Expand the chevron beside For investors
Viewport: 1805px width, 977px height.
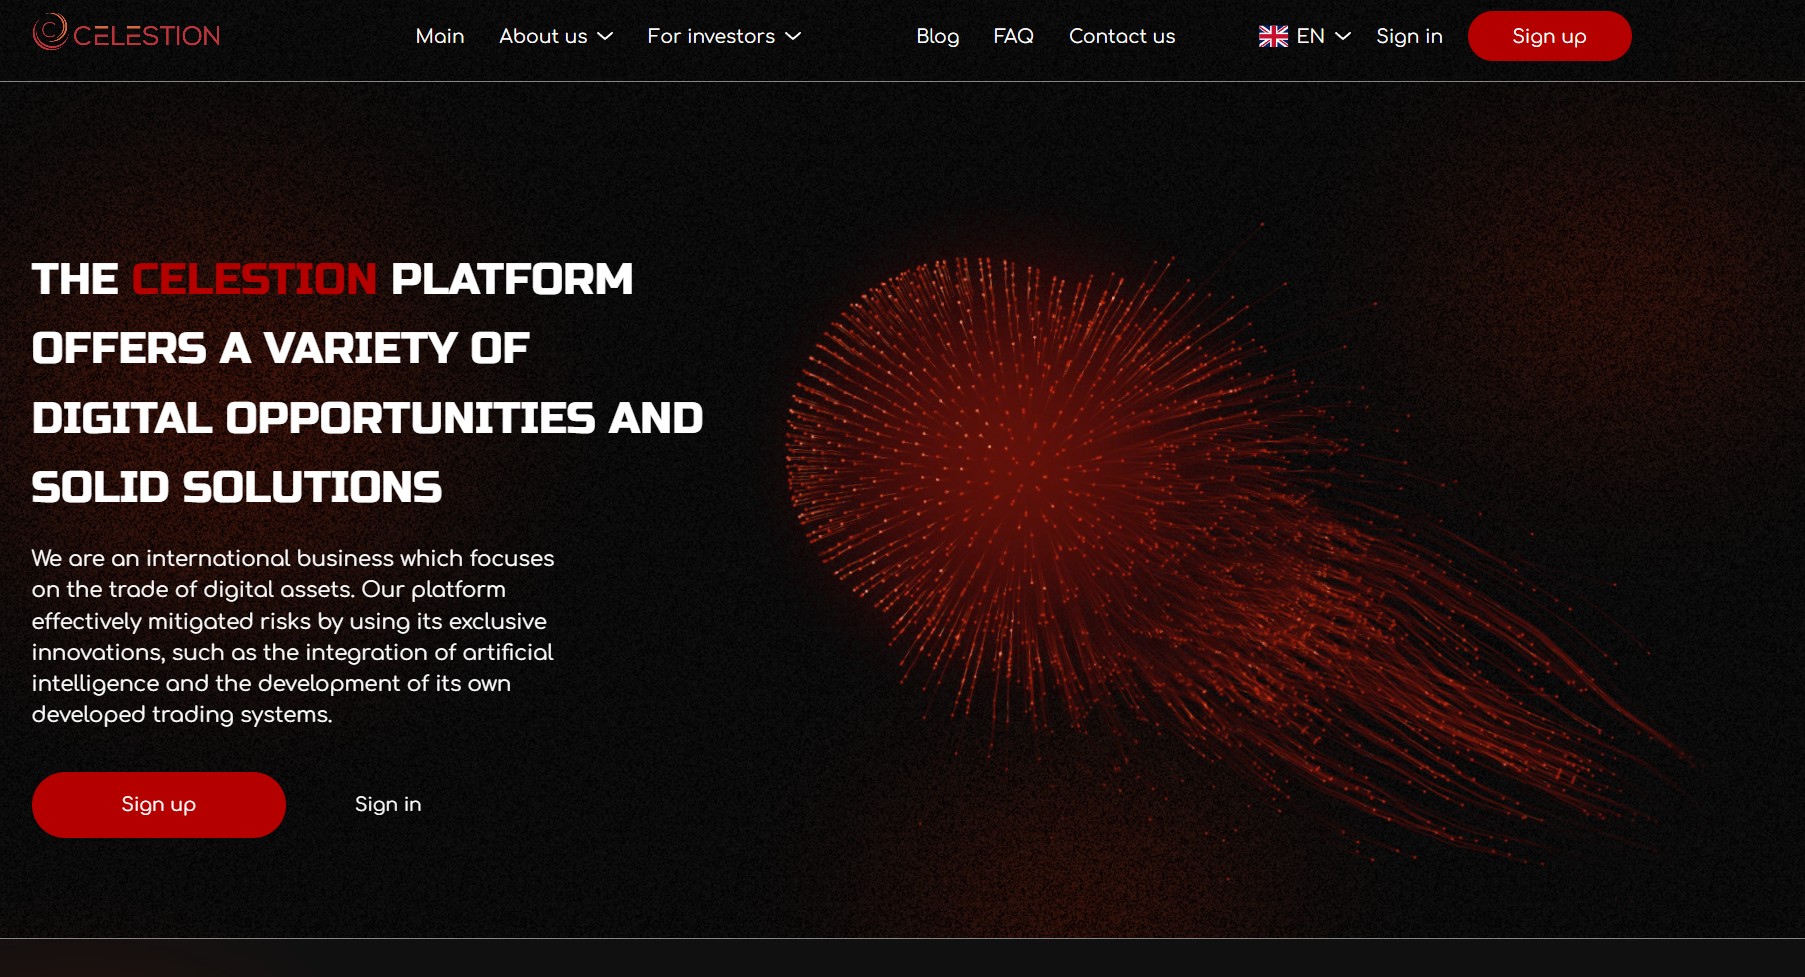point(793,37)
